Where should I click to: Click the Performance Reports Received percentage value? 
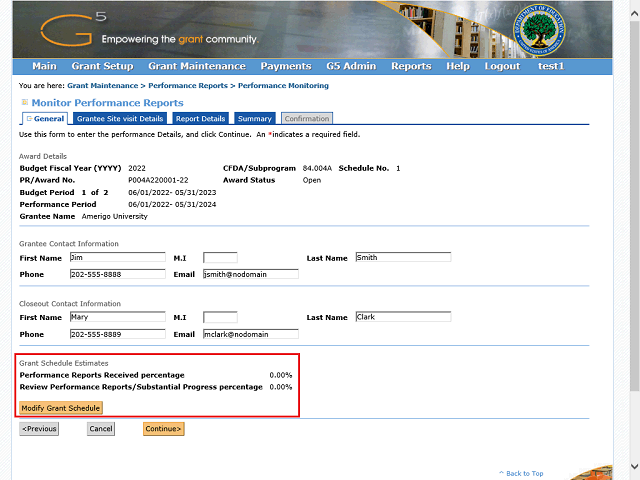click(281, 375)
